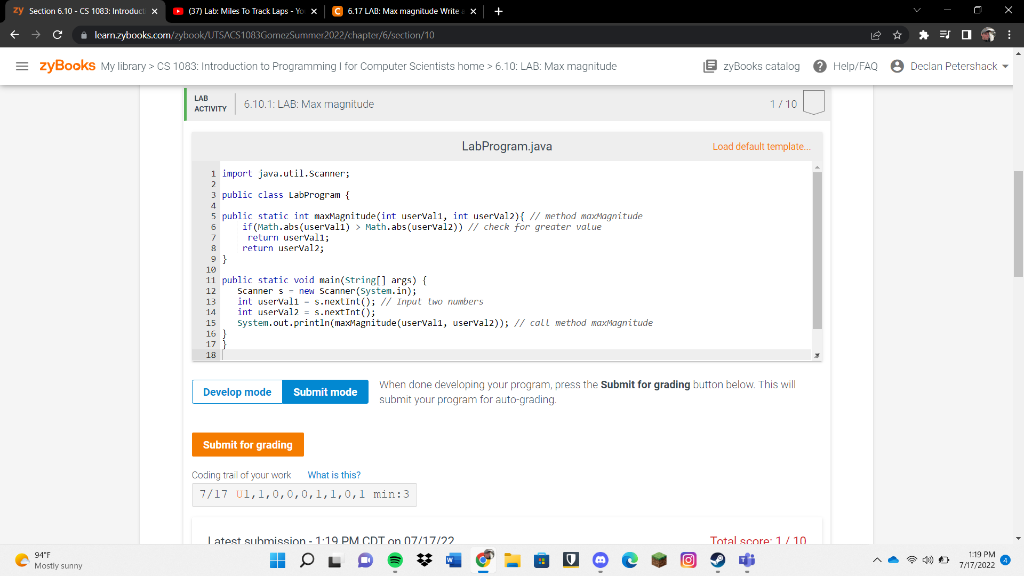Viewport: 1024px width, 576px height.
Task: Open the Help/FAQ question mark icon
Action: 820,66
